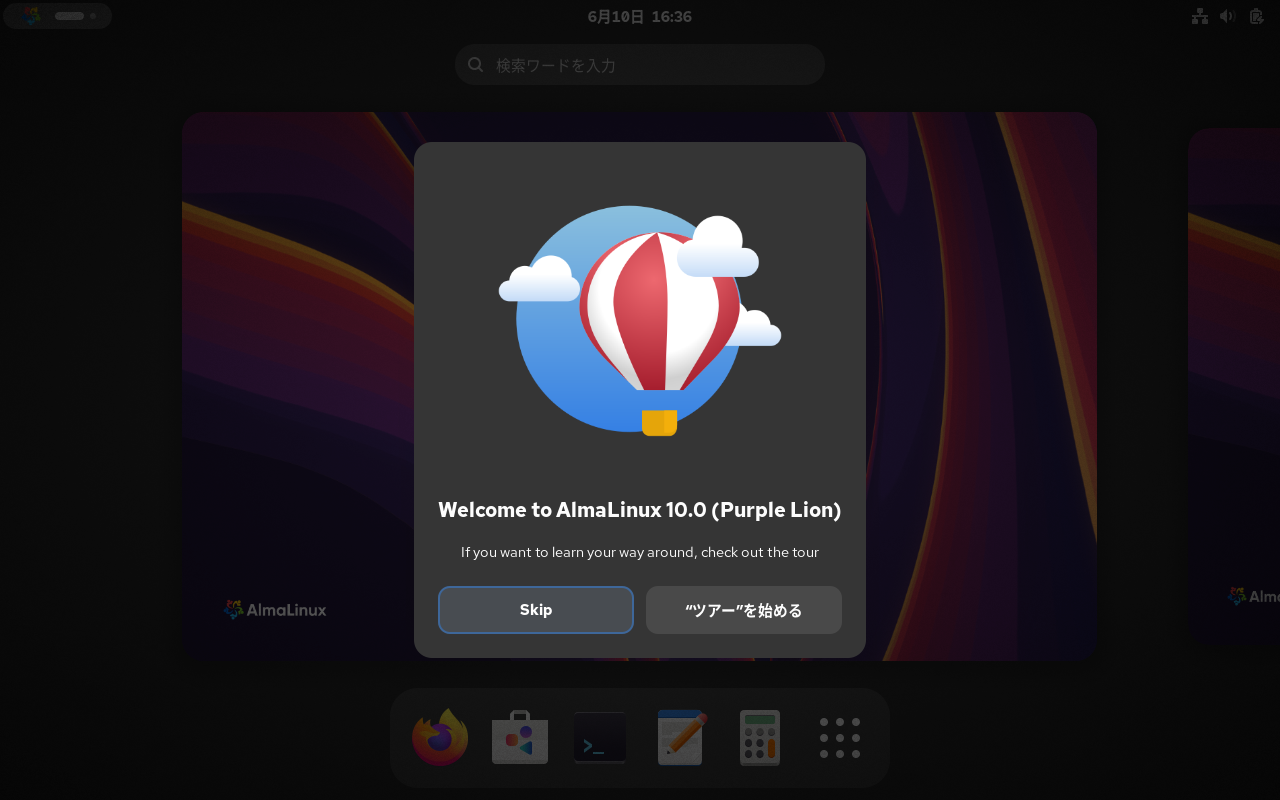Open Firefox from the dock

coord(440,737)
